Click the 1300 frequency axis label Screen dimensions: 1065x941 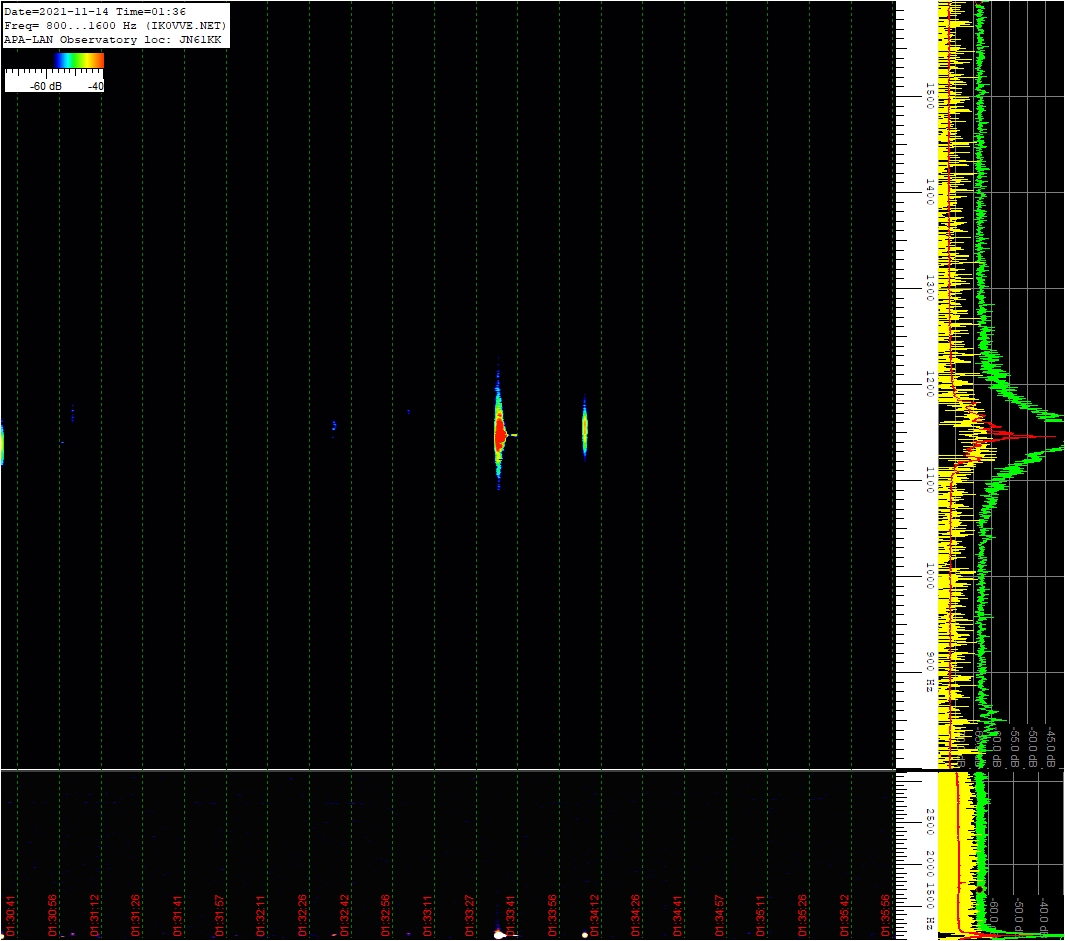(x=930, y=288)
